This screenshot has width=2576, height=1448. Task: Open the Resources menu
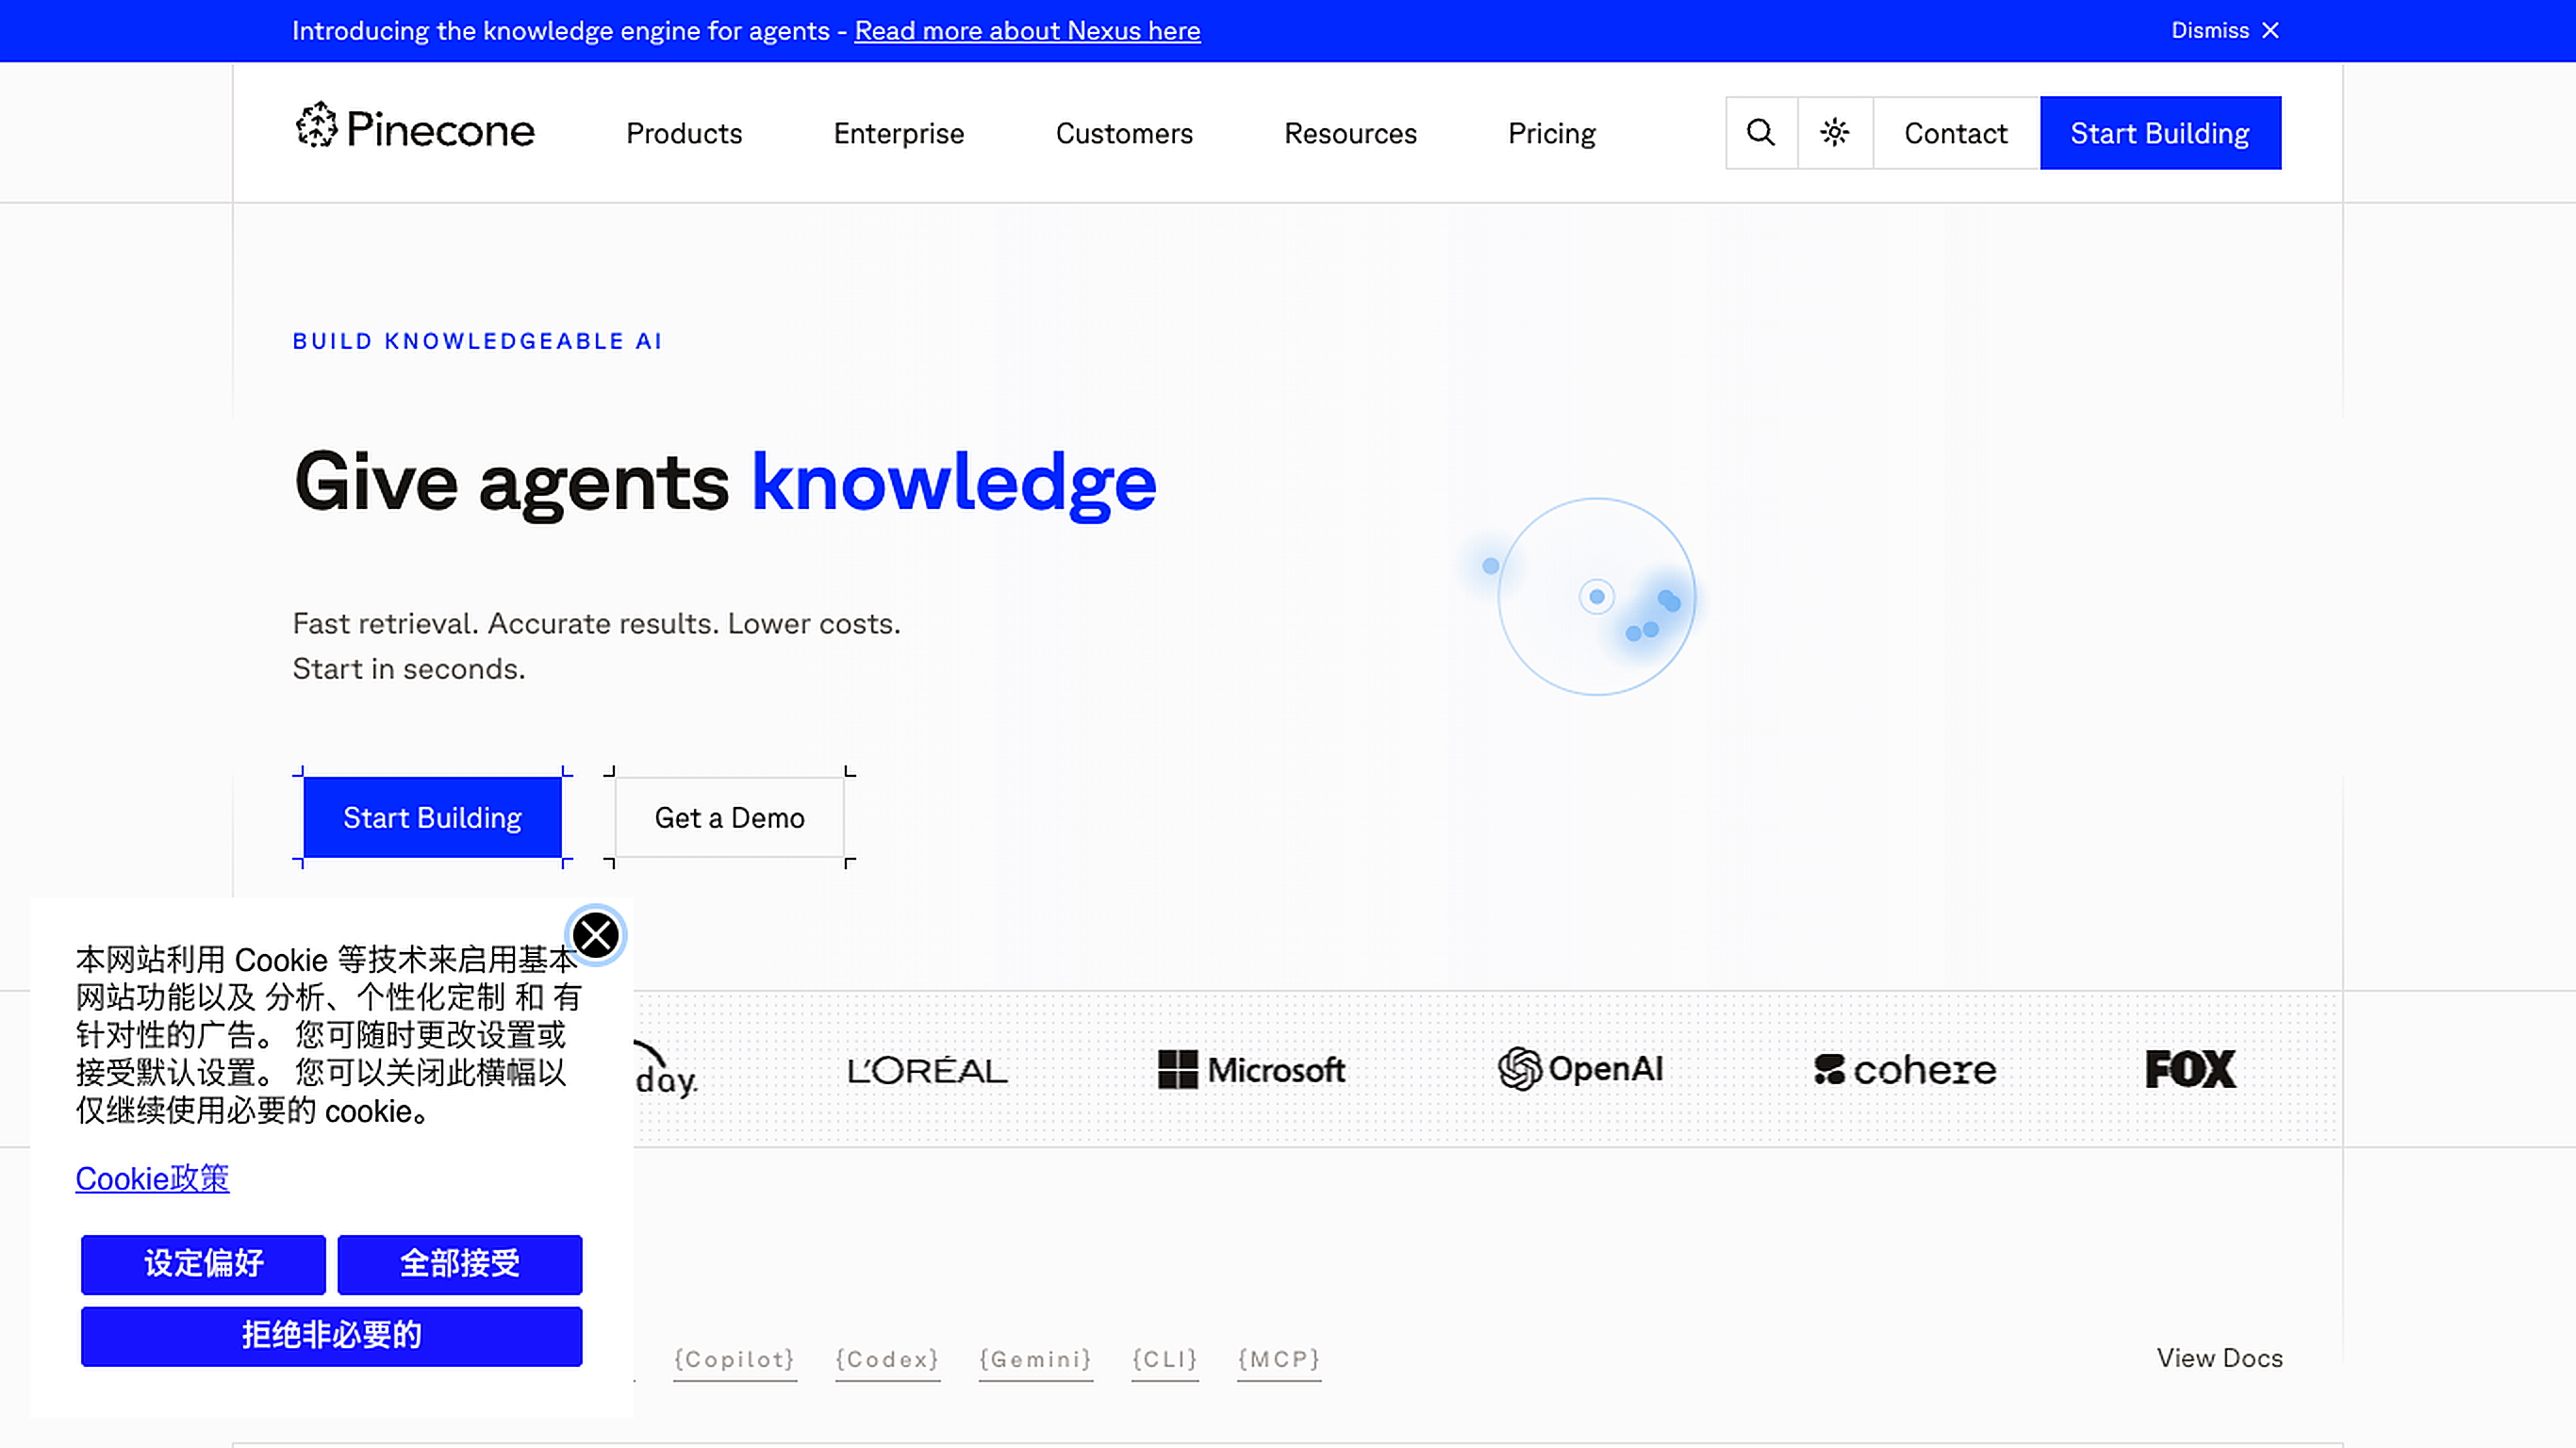pyautogui.click(x=1350, y=133)
